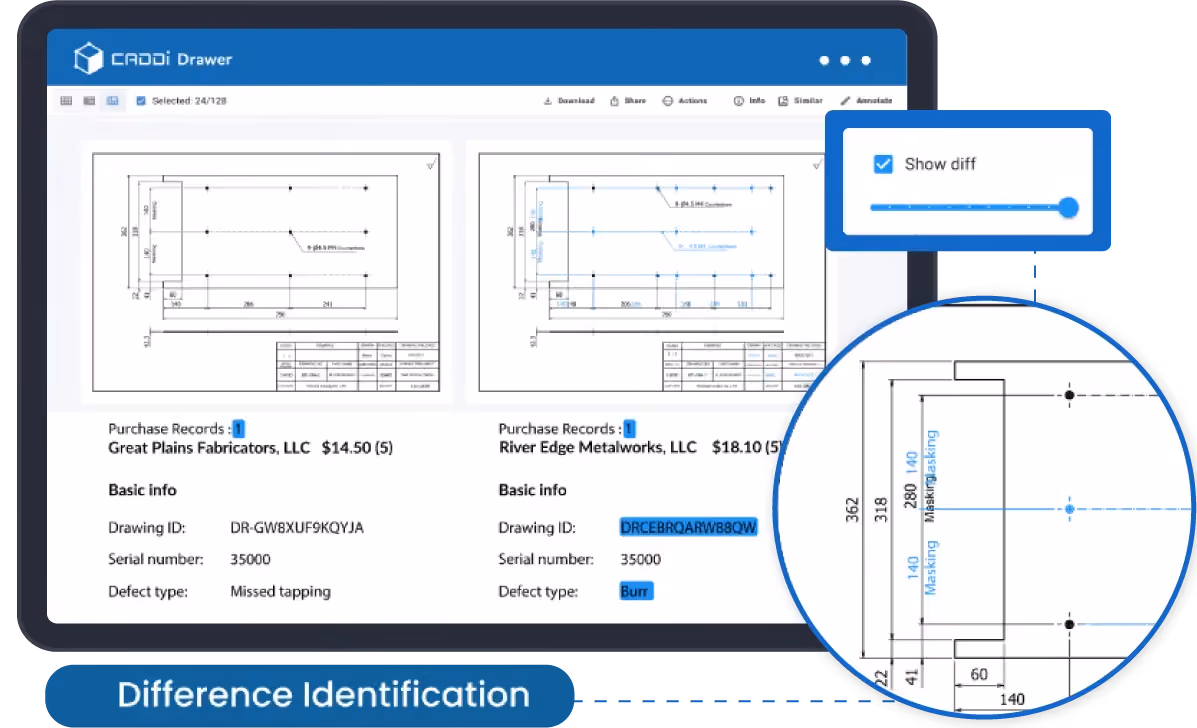Click Purchase Records badge for River Edge
This screenshot has width=1197, height=728.
(629, 429)
